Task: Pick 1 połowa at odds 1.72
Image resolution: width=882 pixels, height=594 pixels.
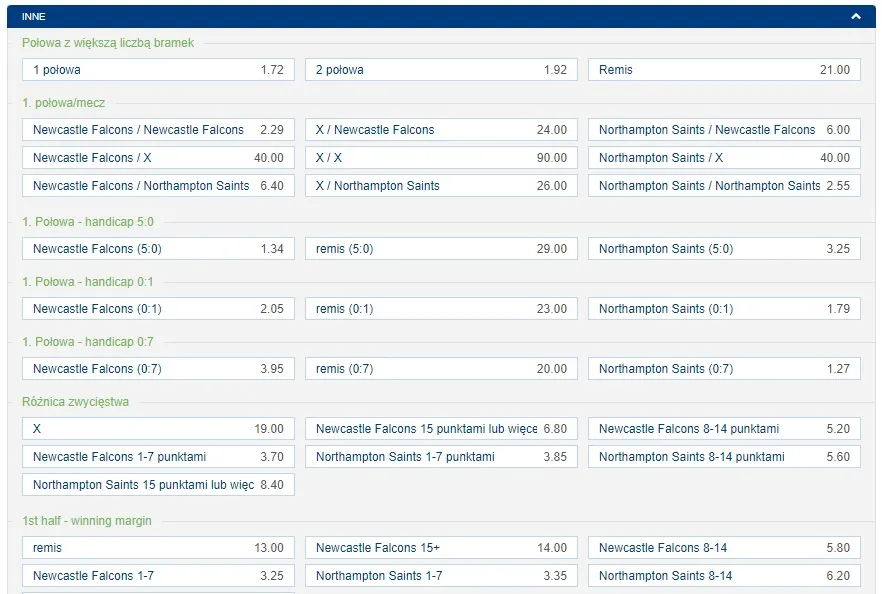Action: click(158, 70)
